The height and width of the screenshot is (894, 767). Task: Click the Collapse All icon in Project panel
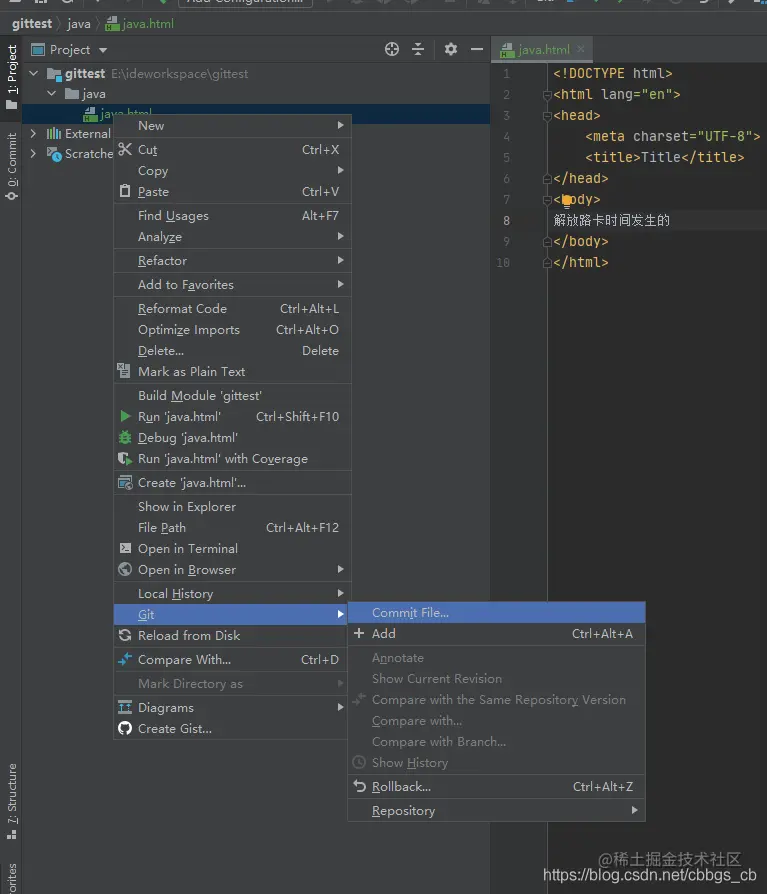click(x=418, y=50)
